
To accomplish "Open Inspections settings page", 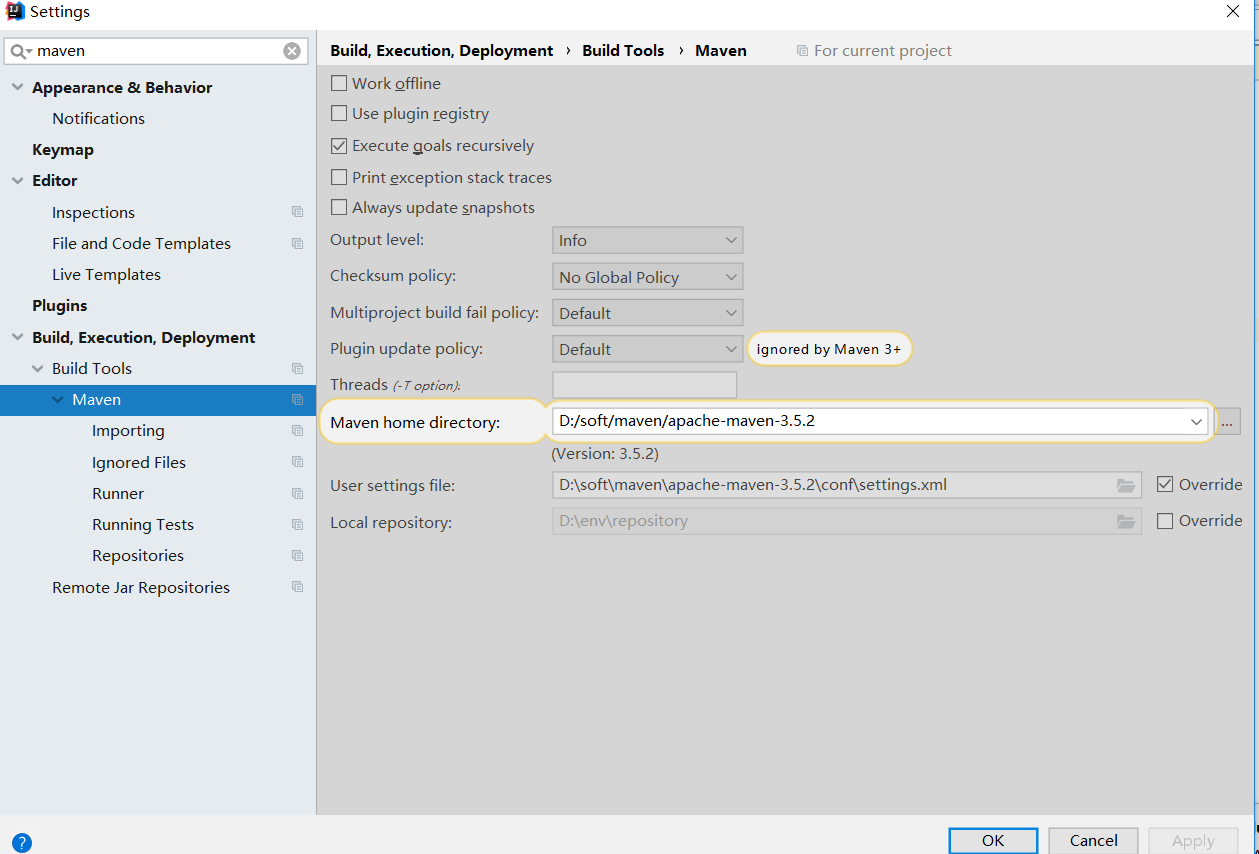I will pyautogui.click(x=93, y=212).
